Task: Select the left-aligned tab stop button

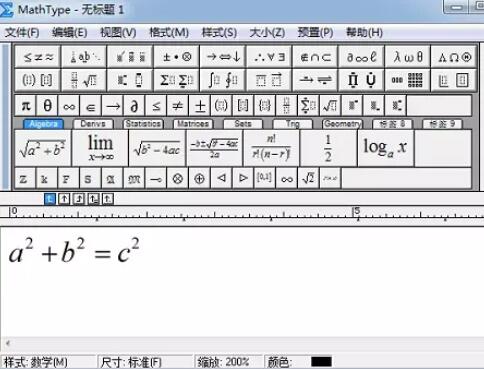Action: (x=50, y=199)
